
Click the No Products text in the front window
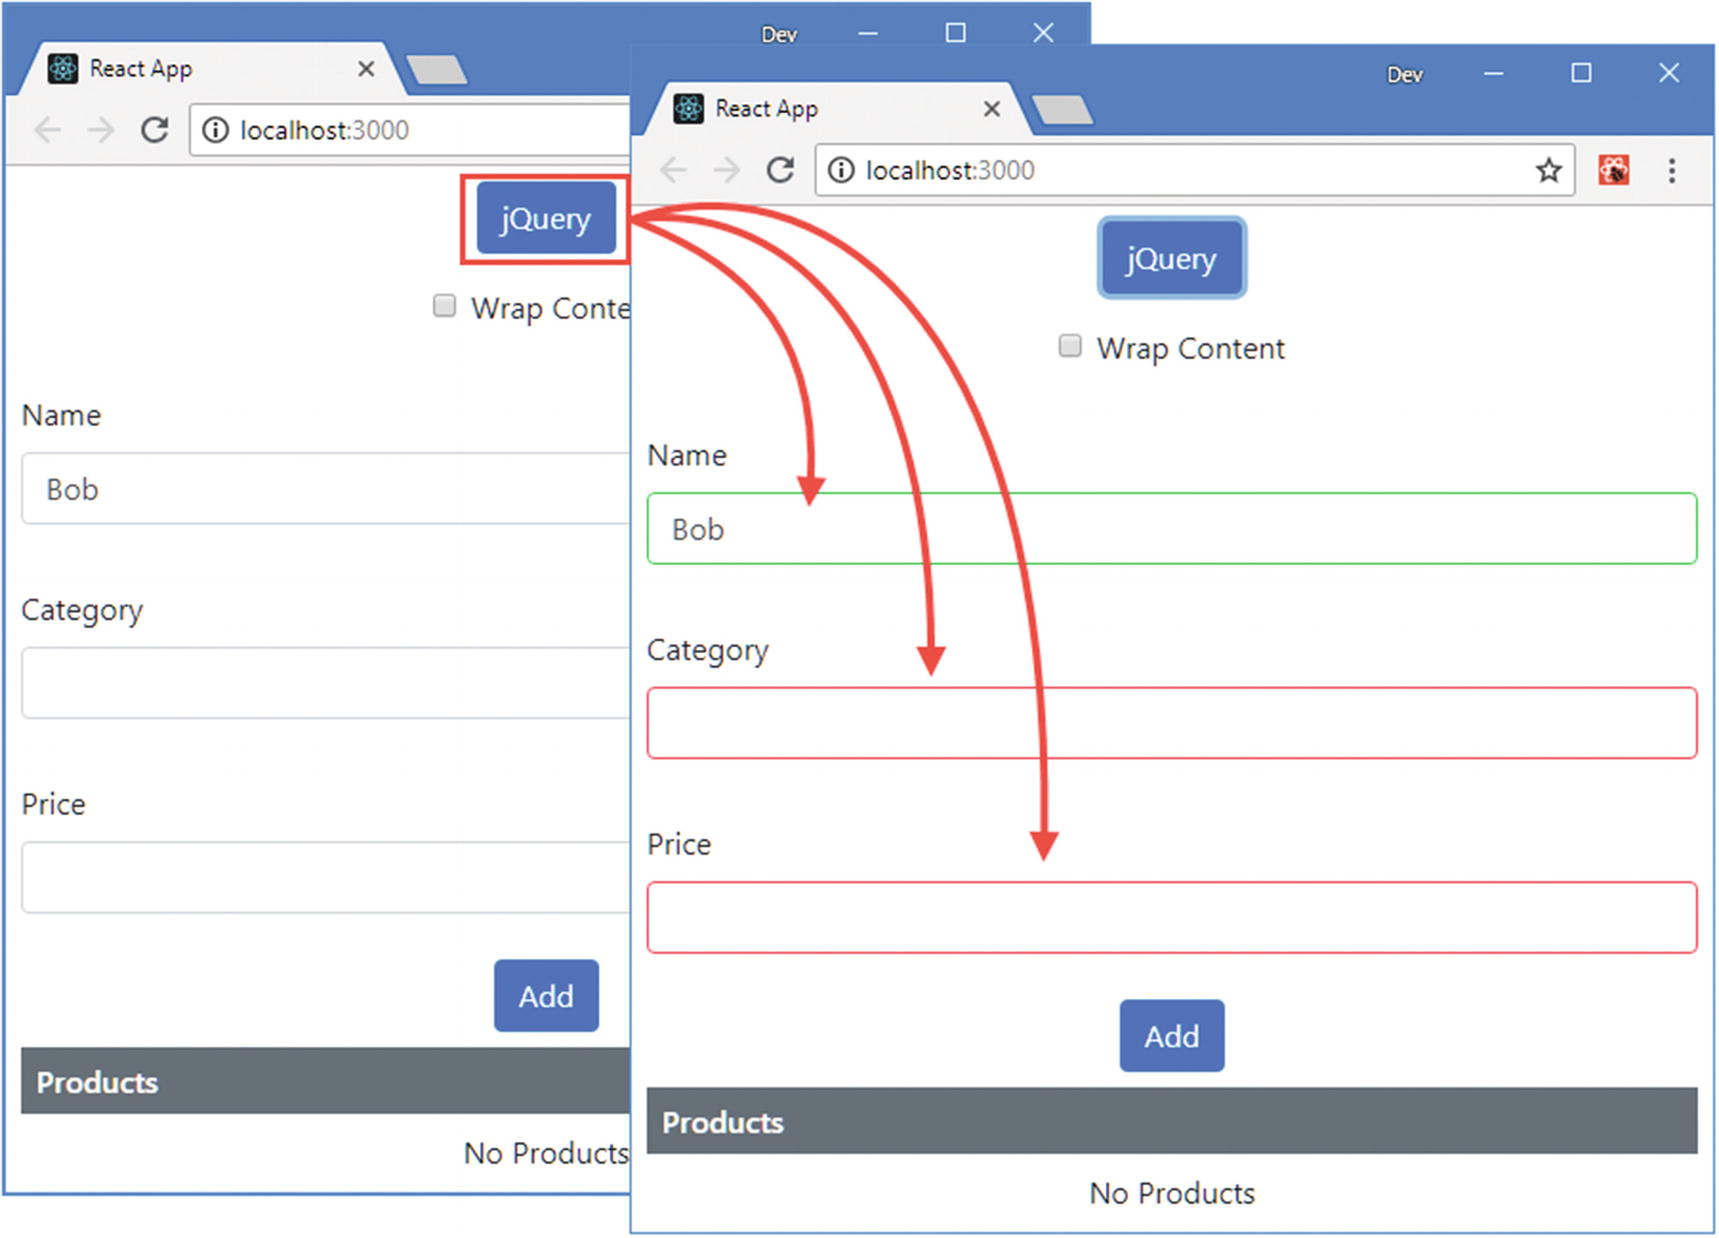pyautogui.click(x=1171, y=1193)
